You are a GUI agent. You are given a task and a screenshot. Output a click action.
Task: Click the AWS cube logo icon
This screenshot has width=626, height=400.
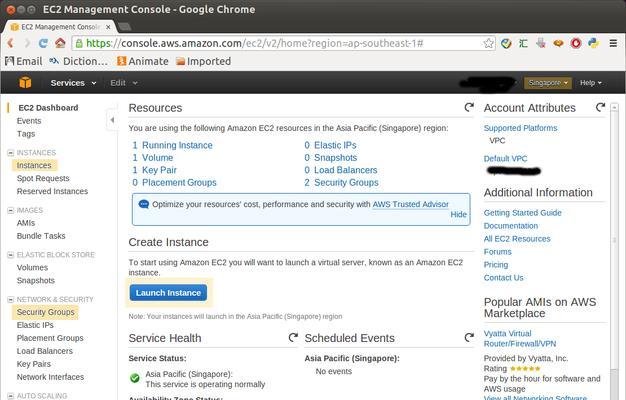25,83
